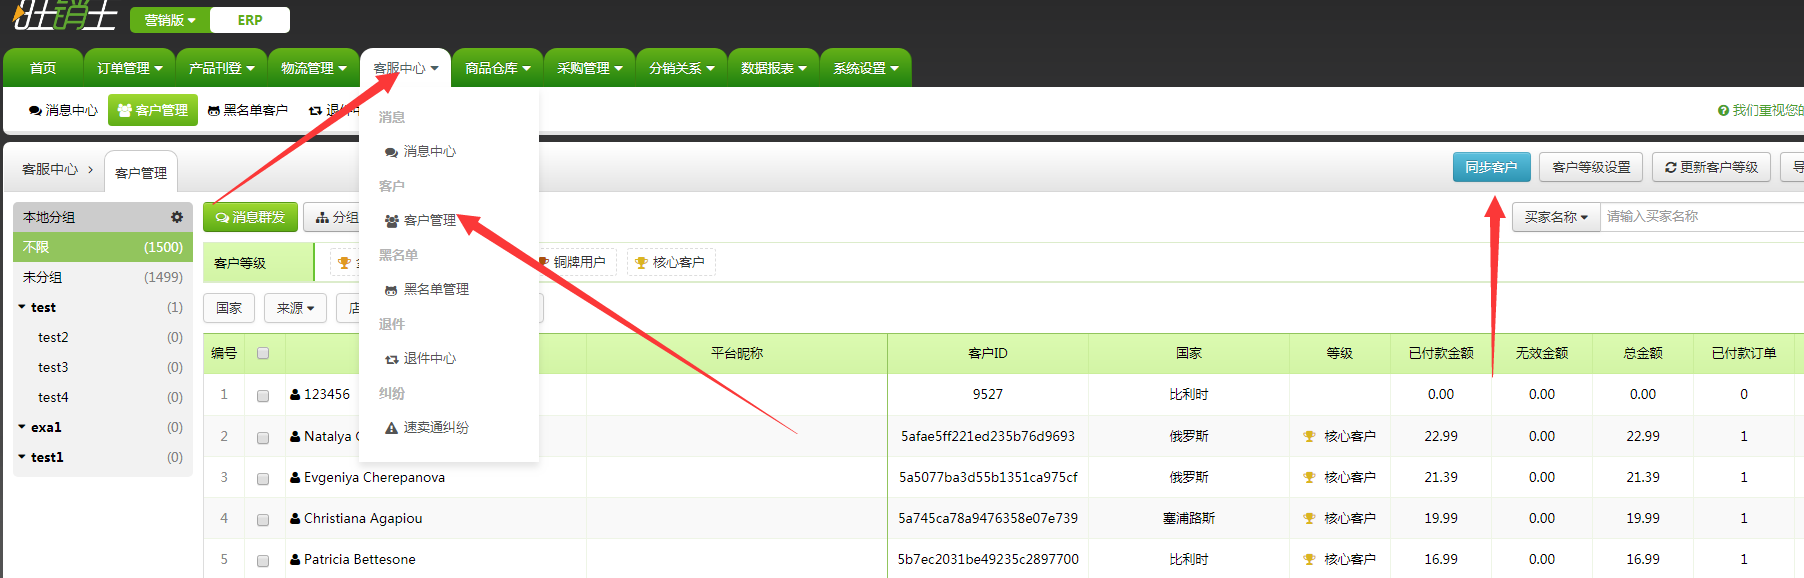Click the 同步客户 button

tap(1491, 167)
